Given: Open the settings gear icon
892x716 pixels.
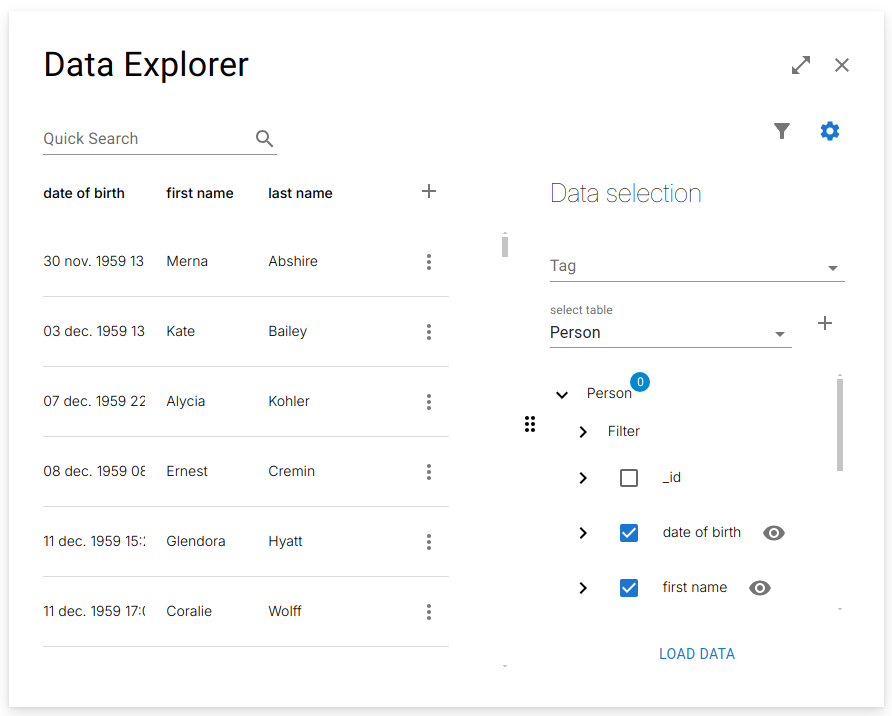Looking at the screenshot, I should tap(830, 131).
